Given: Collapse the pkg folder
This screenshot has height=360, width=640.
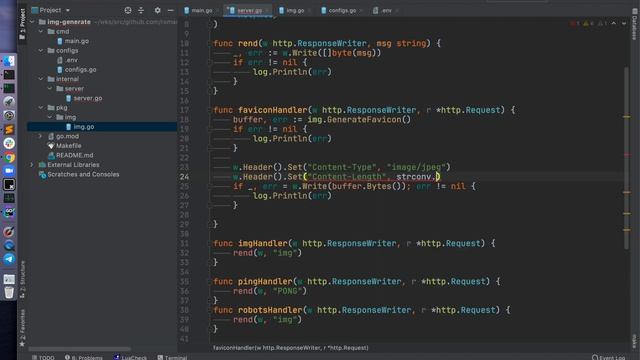Looking at the screenshot, I should [41, 108].
